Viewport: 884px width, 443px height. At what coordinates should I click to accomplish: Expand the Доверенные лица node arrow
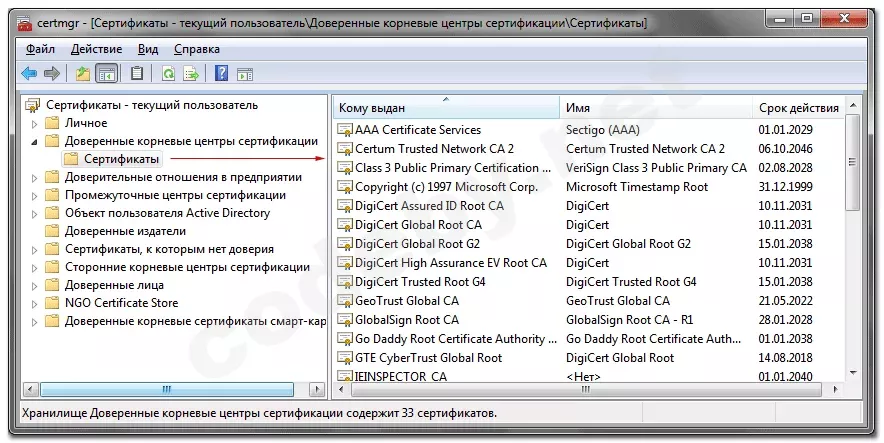point(34,286)
